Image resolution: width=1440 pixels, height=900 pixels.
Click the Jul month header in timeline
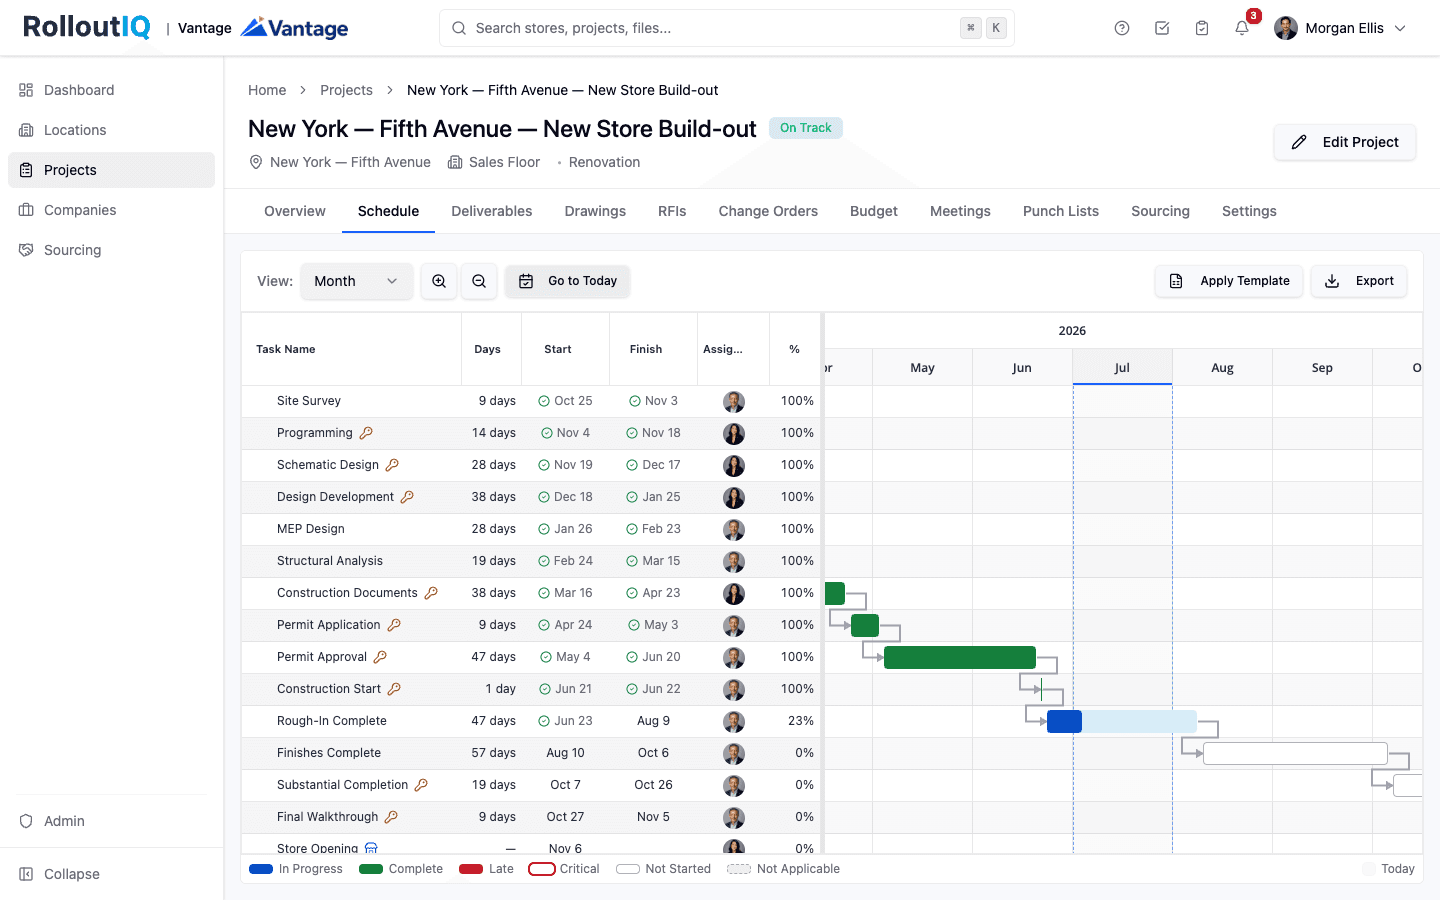[x=1122, y=368]
